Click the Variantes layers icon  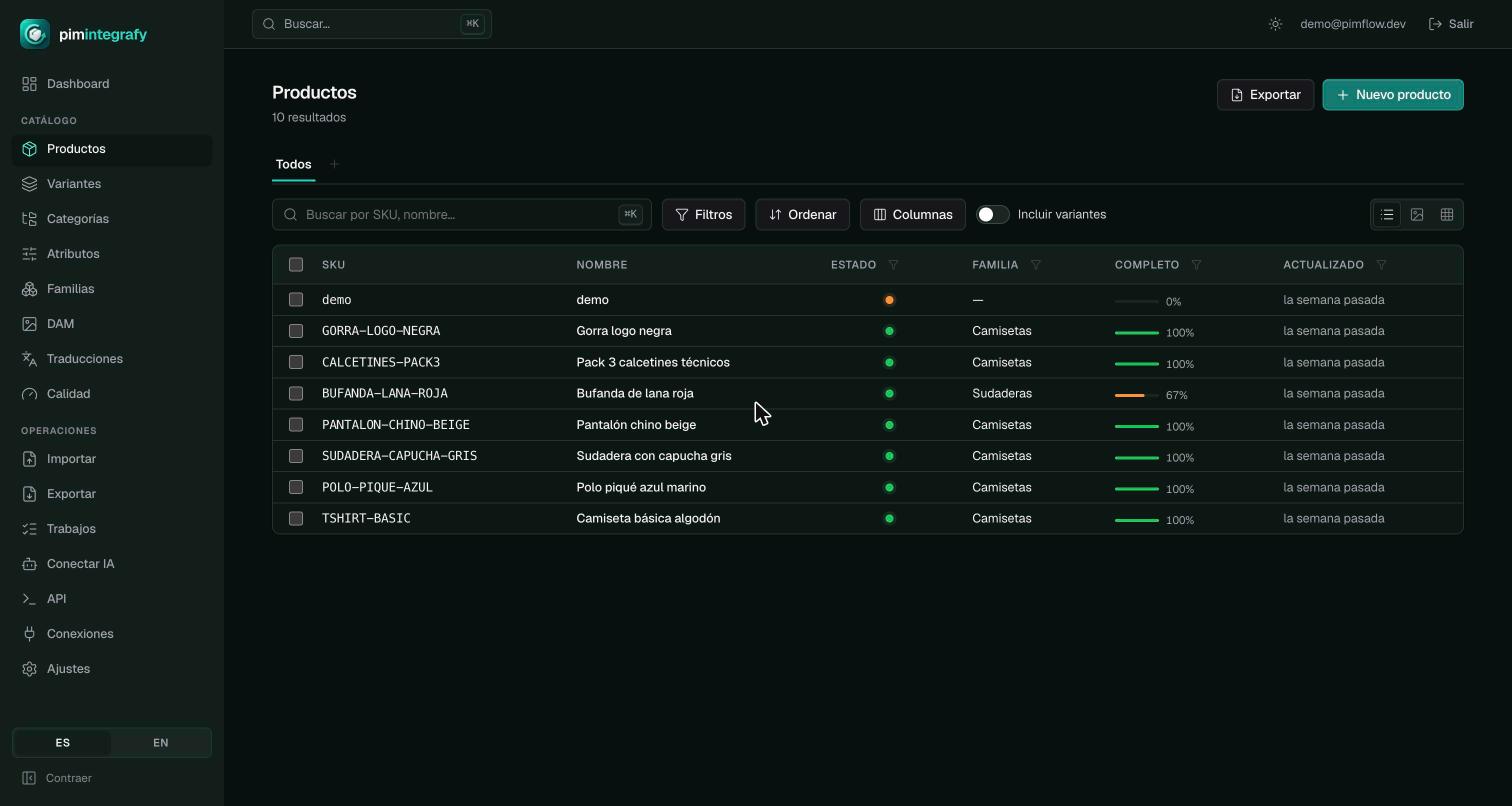[29, 184]
